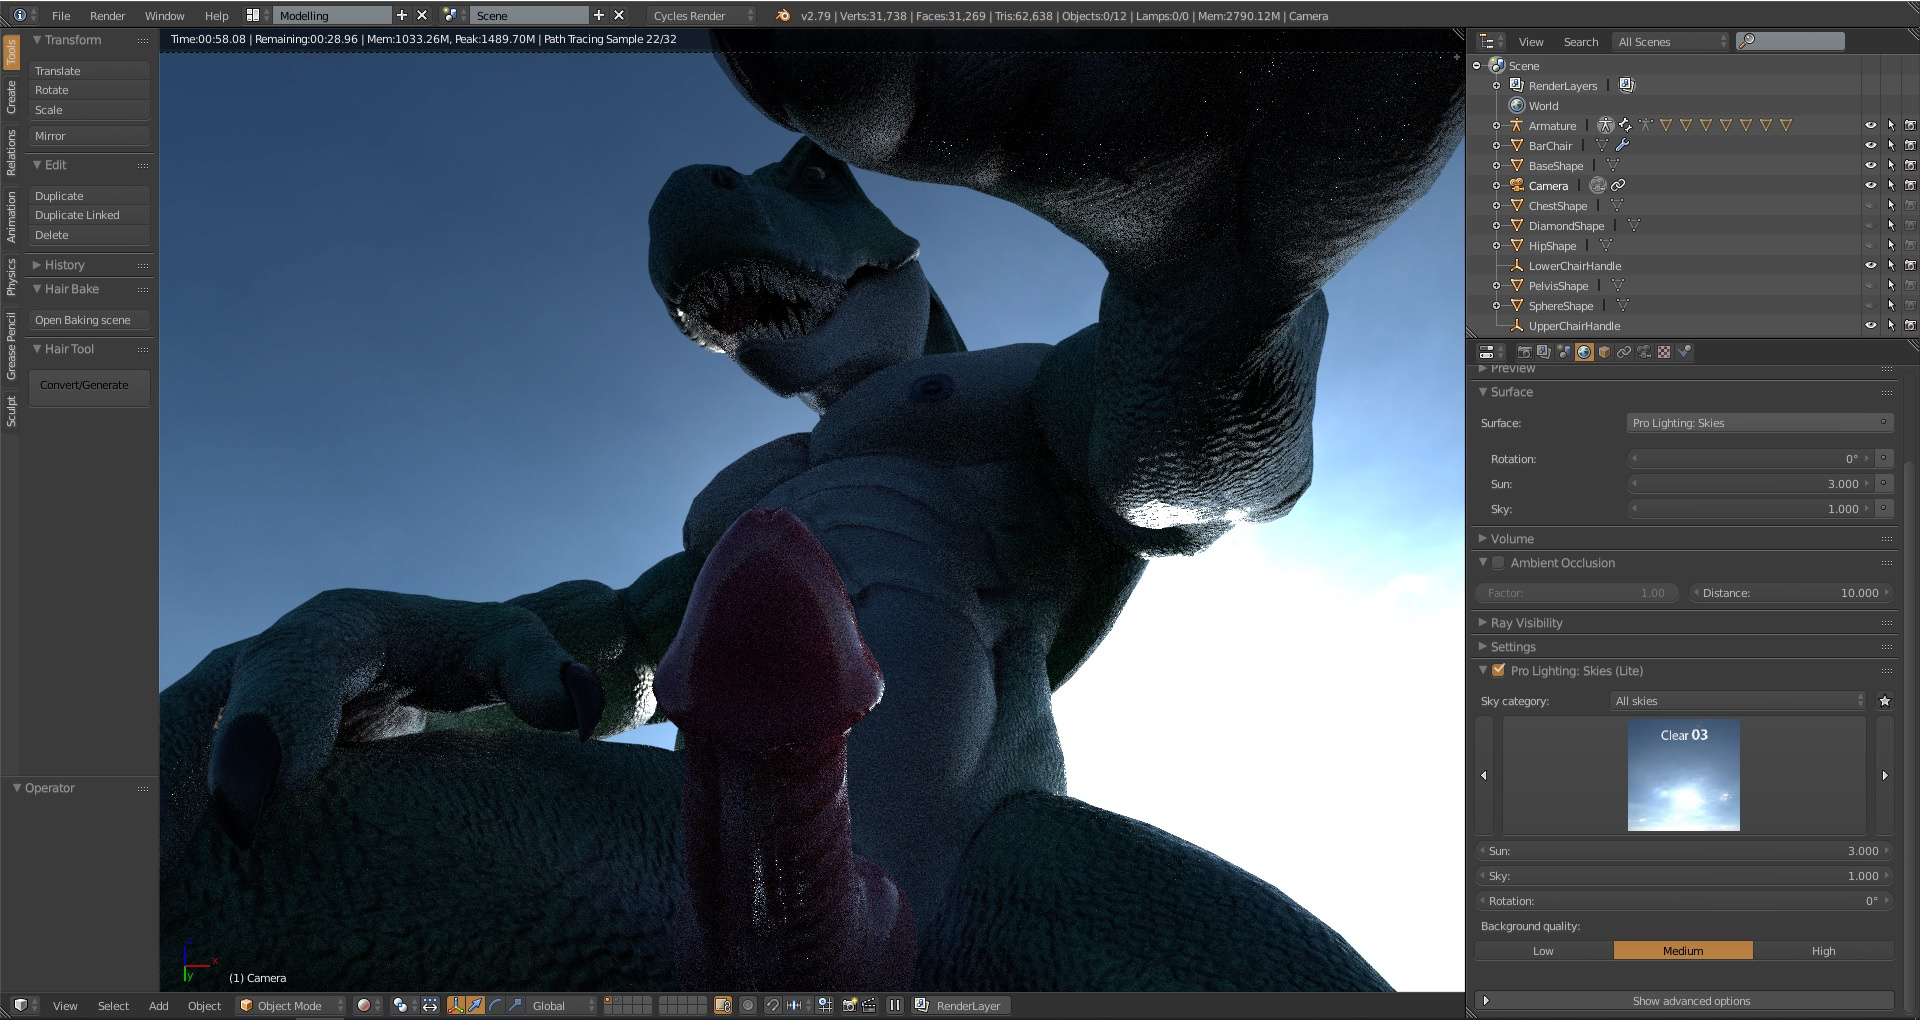This screenshot has height=1020, width=1920.
Task: Open the Cycles Render engine dropdown
Action: click(x=702, y=15)
